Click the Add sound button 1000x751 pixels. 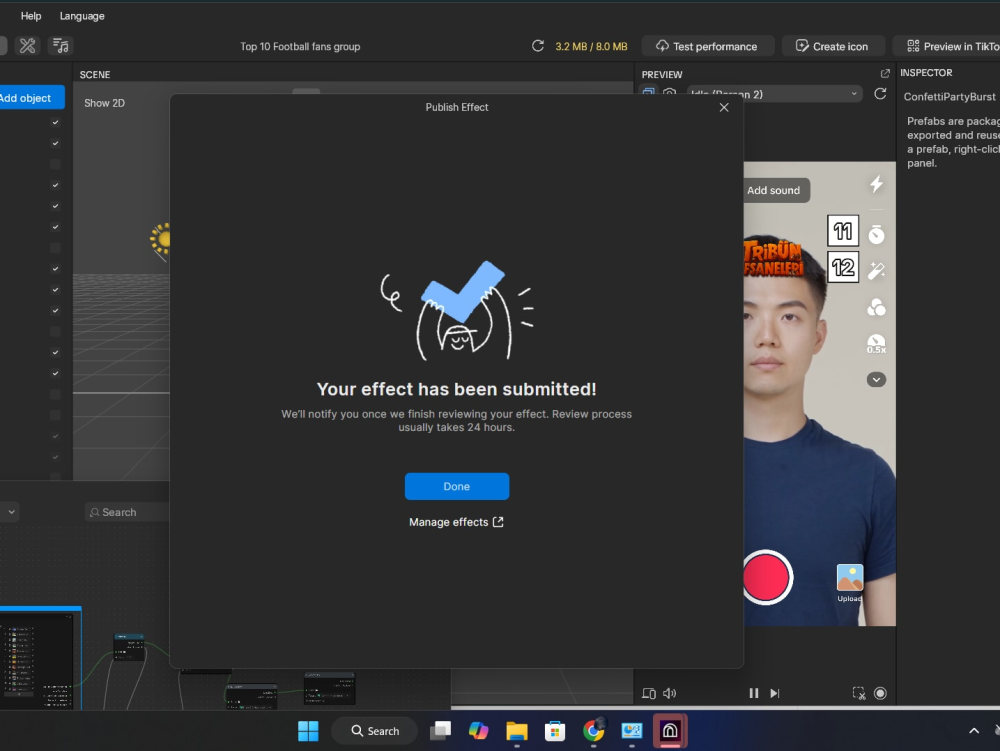776,190
